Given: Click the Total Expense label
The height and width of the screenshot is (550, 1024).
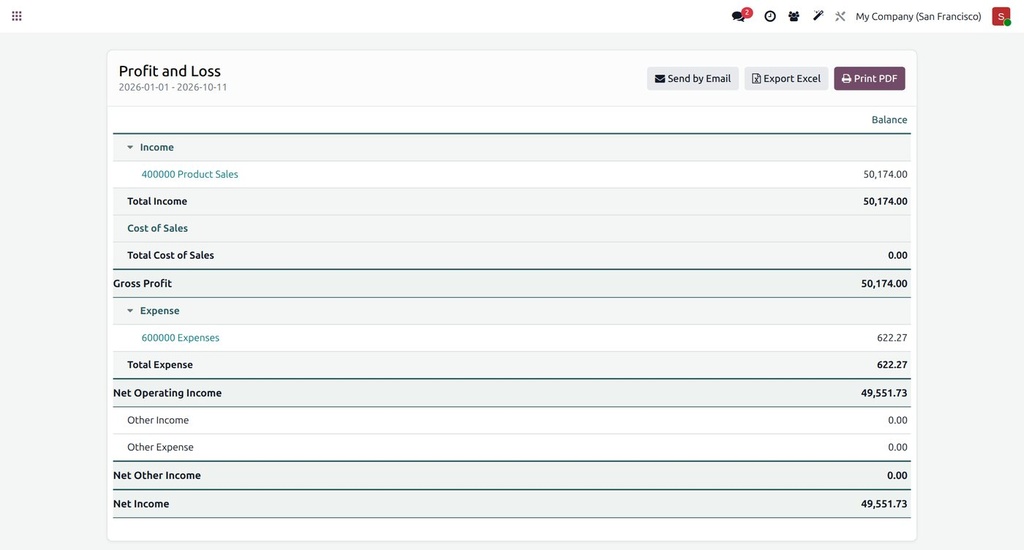Looking at the screenshot, I should pos(160,364).
